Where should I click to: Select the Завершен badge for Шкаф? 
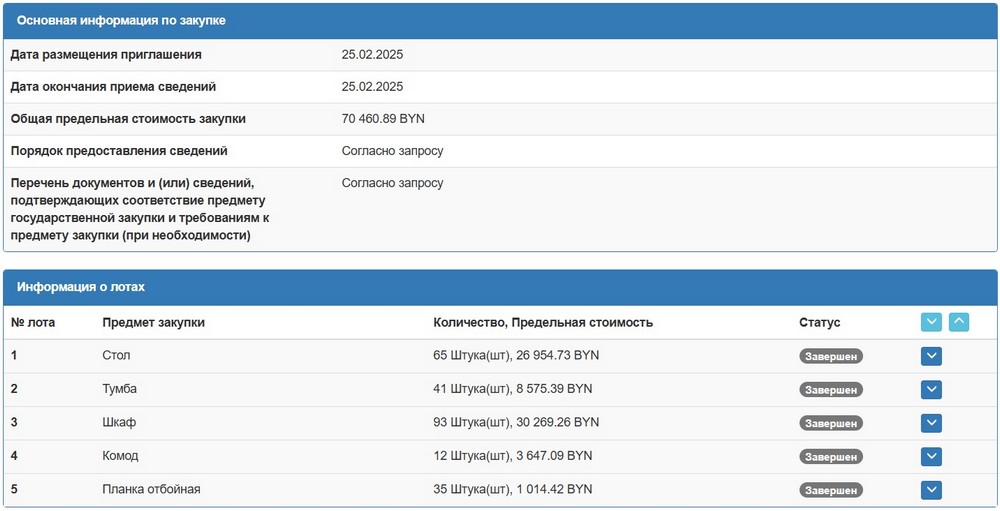[x=830, y=424]
